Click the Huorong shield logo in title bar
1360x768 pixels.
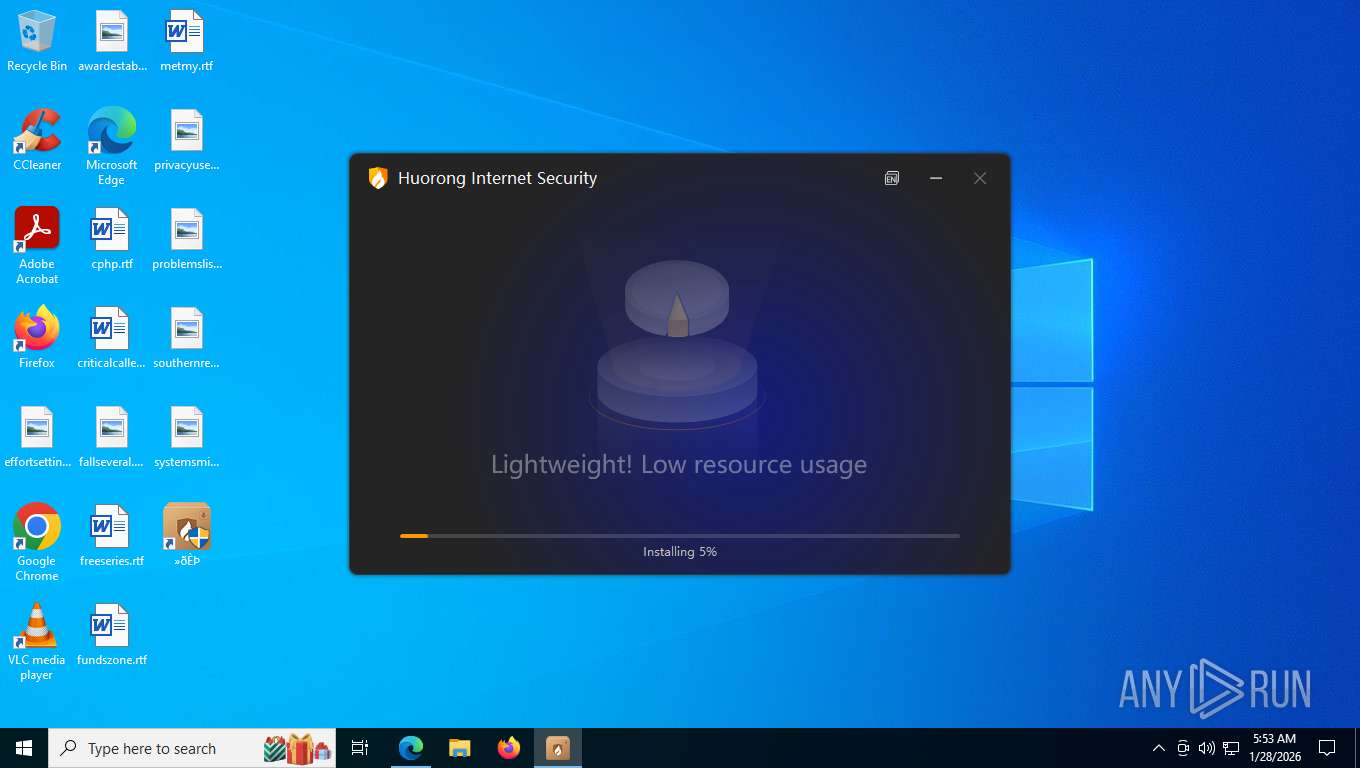(378, 178)
